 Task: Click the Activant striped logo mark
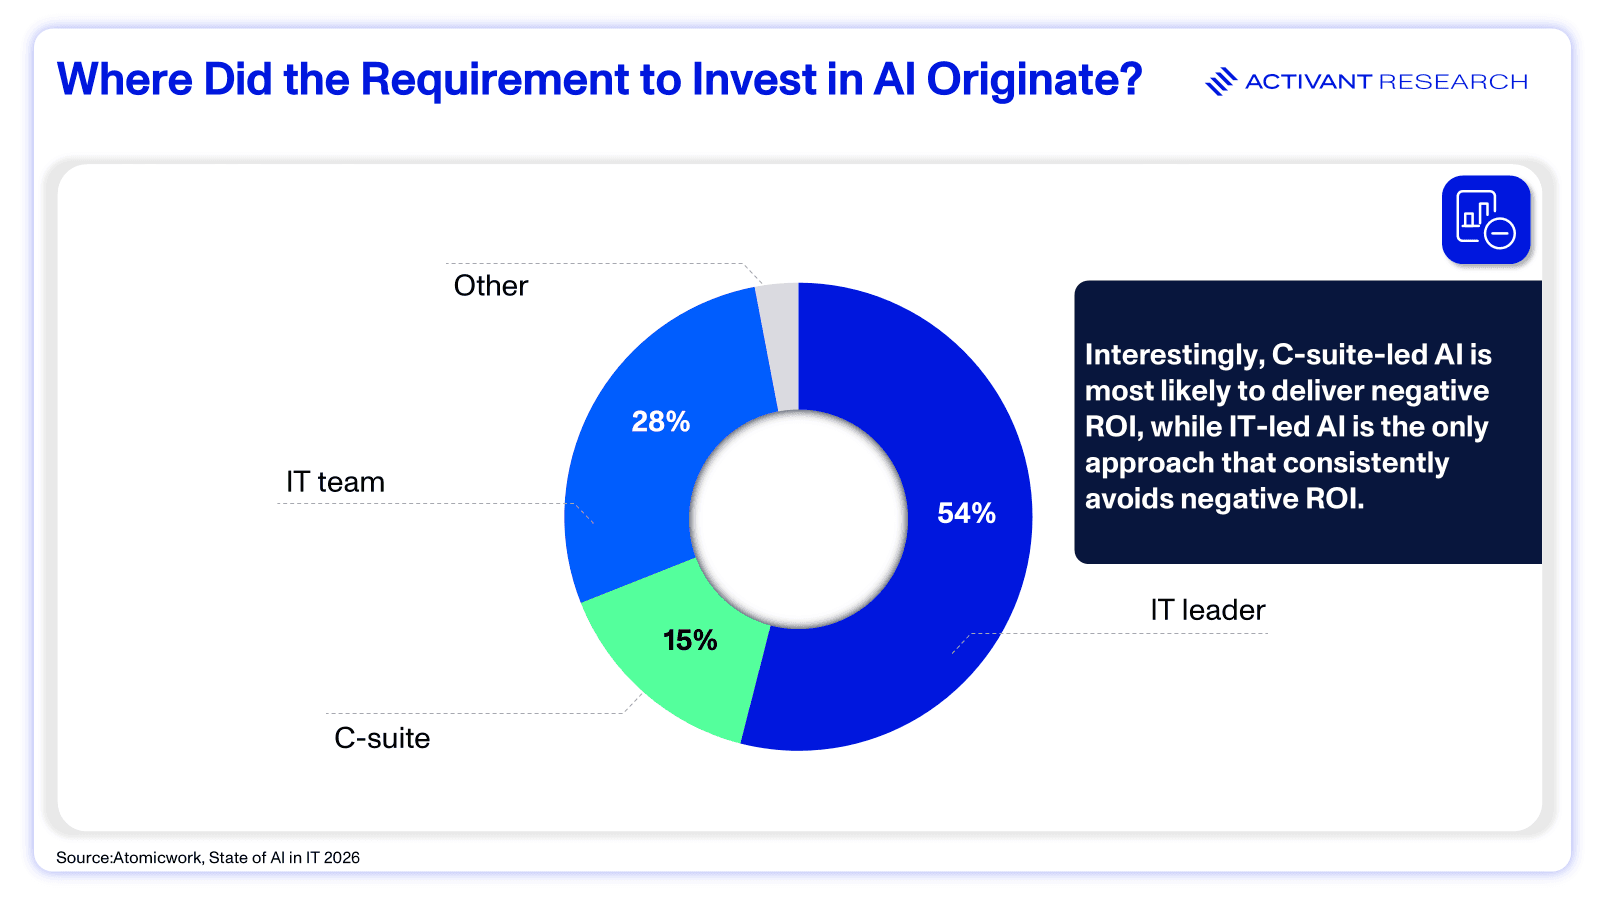click(1220, 82)
